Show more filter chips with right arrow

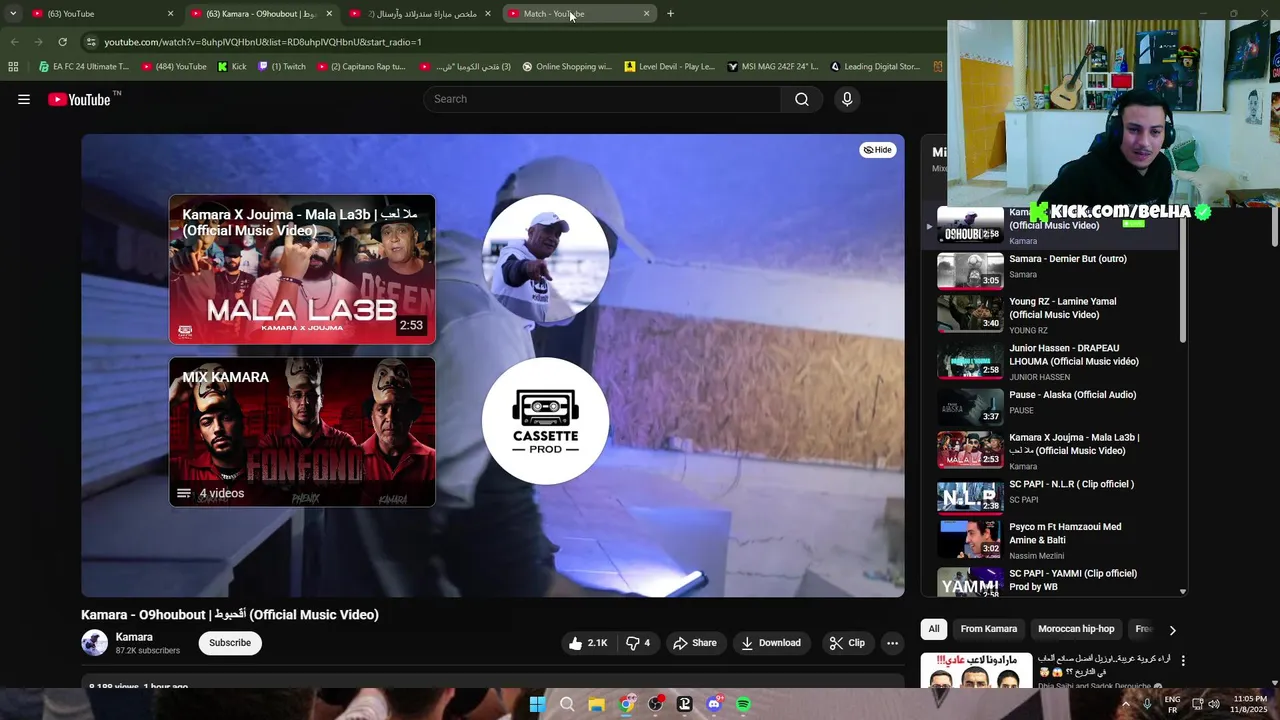[x=1172, y=630]
